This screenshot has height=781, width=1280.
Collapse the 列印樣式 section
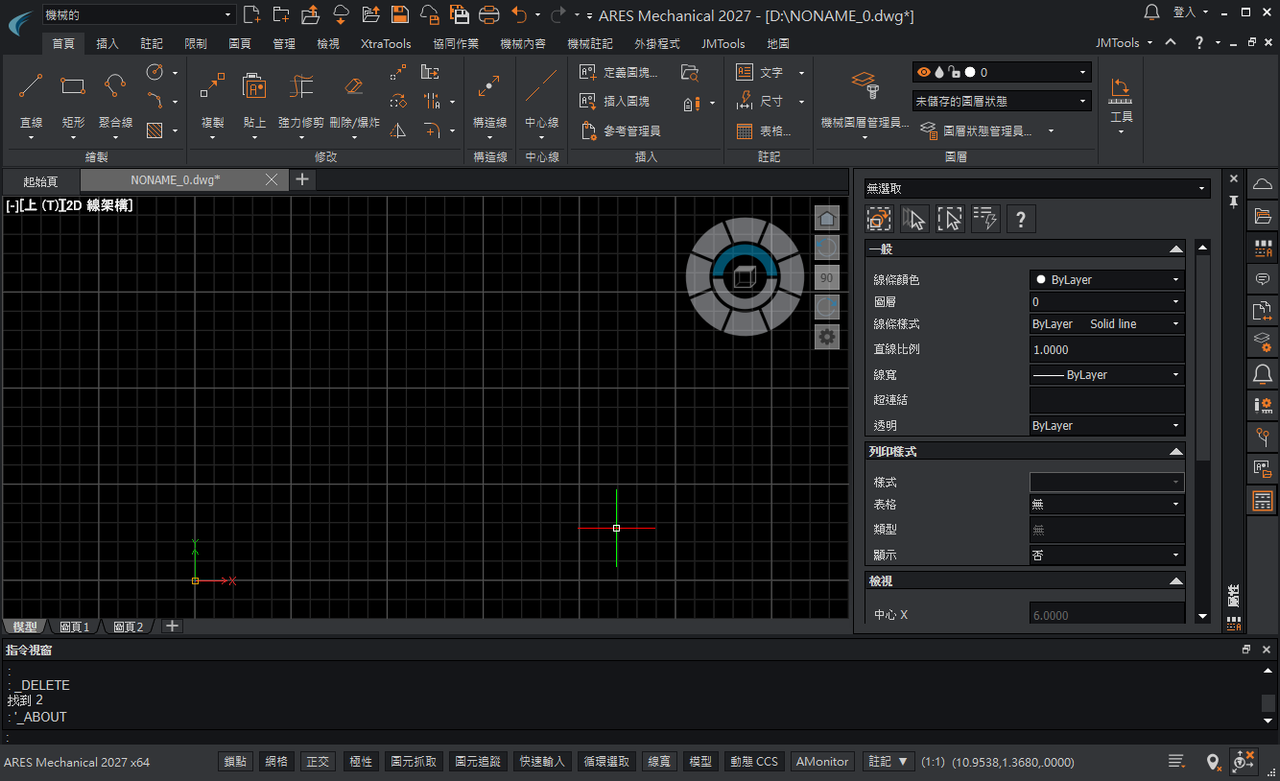point(1176,452)
